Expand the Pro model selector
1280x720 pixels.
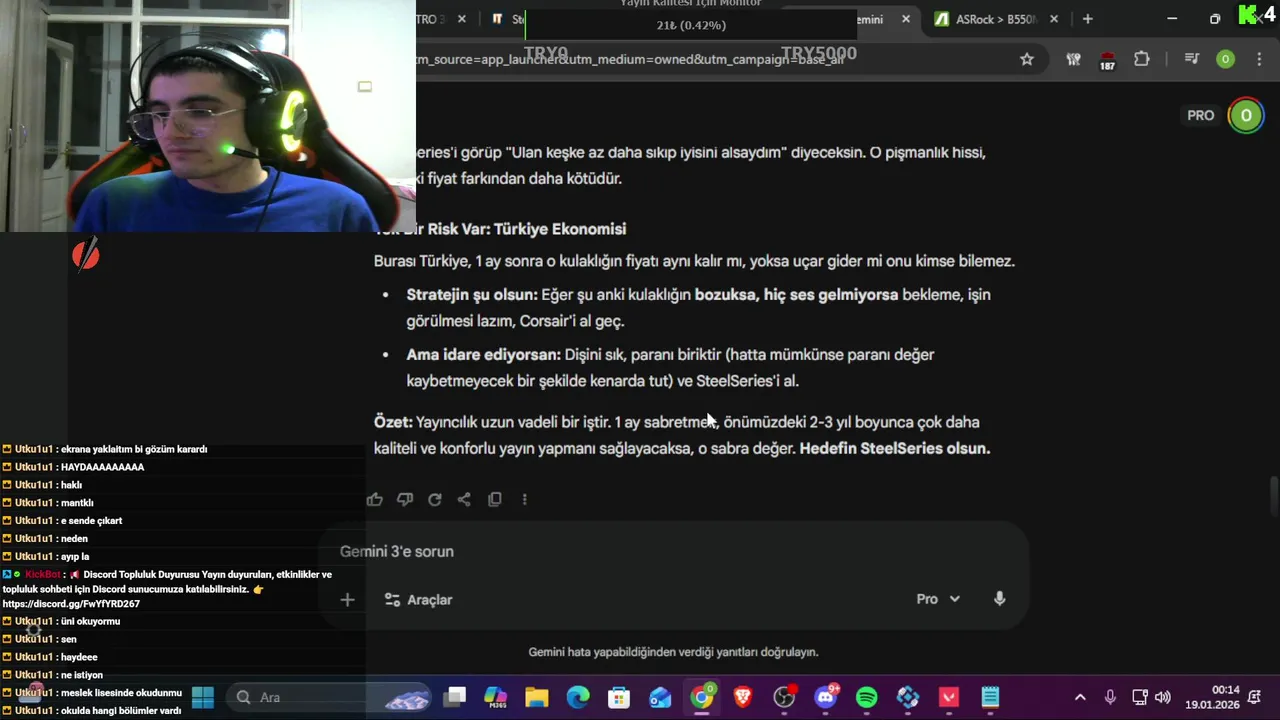tap(938, 599)
